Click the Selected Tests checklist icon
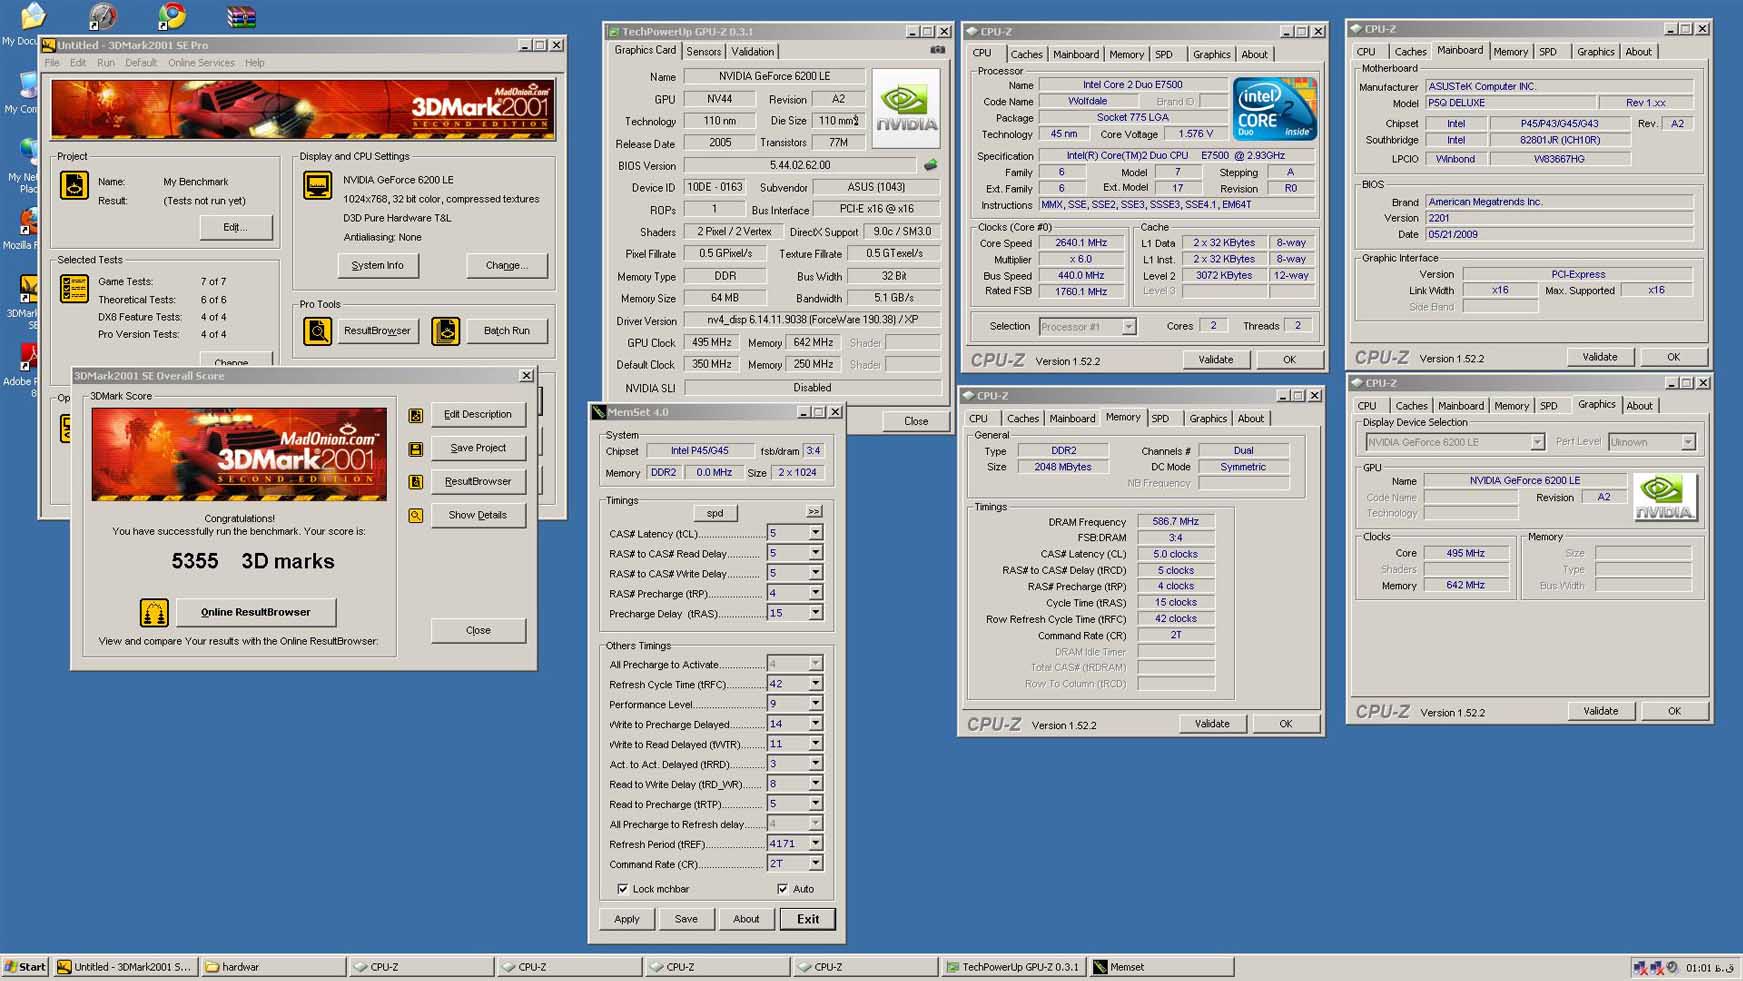 coord(74,289)
